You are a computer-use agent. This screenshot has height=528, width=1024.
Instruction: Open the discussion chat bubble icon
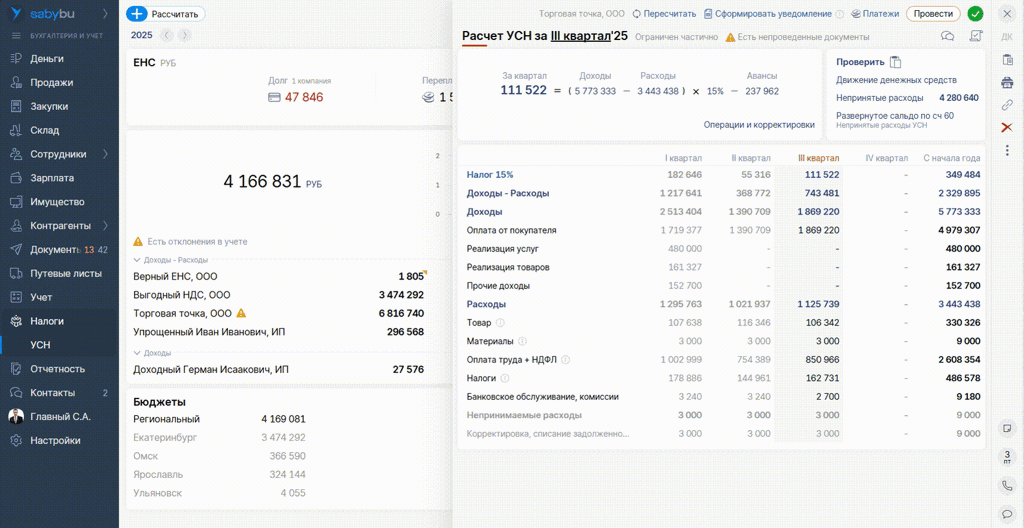click(947, 37)
